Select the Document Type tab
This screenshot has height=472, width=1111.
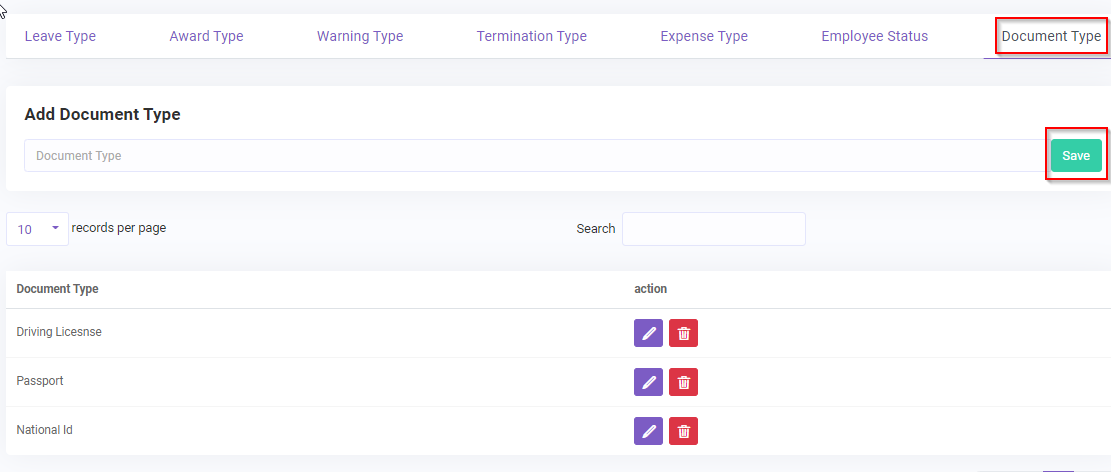[x=1051, y=36]
